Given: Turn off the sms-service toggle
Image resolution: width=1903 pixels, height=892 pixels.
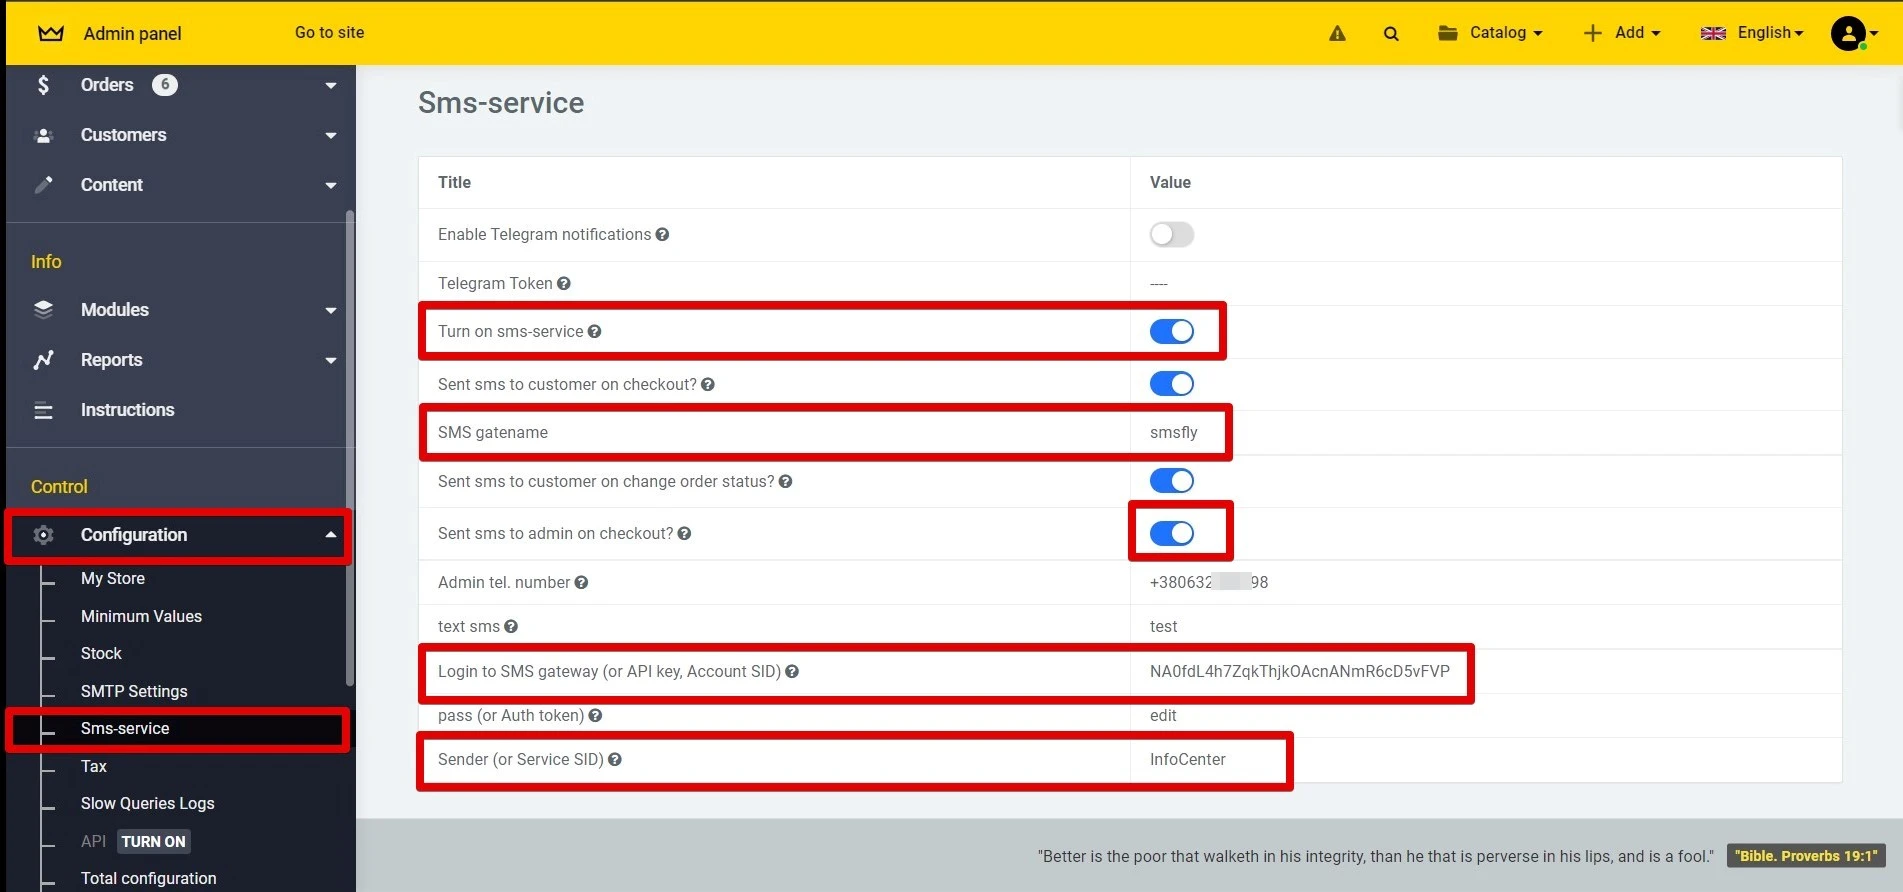Looking at the screenshot, I should point(1171,332).
